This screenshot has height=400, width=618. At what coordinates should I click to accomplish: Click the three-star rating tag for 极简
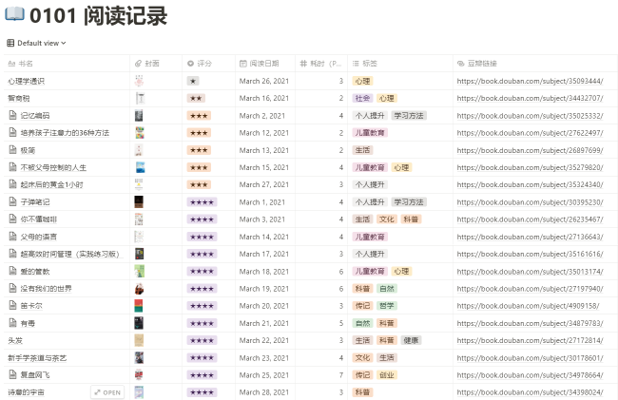[x=199, y=150]
